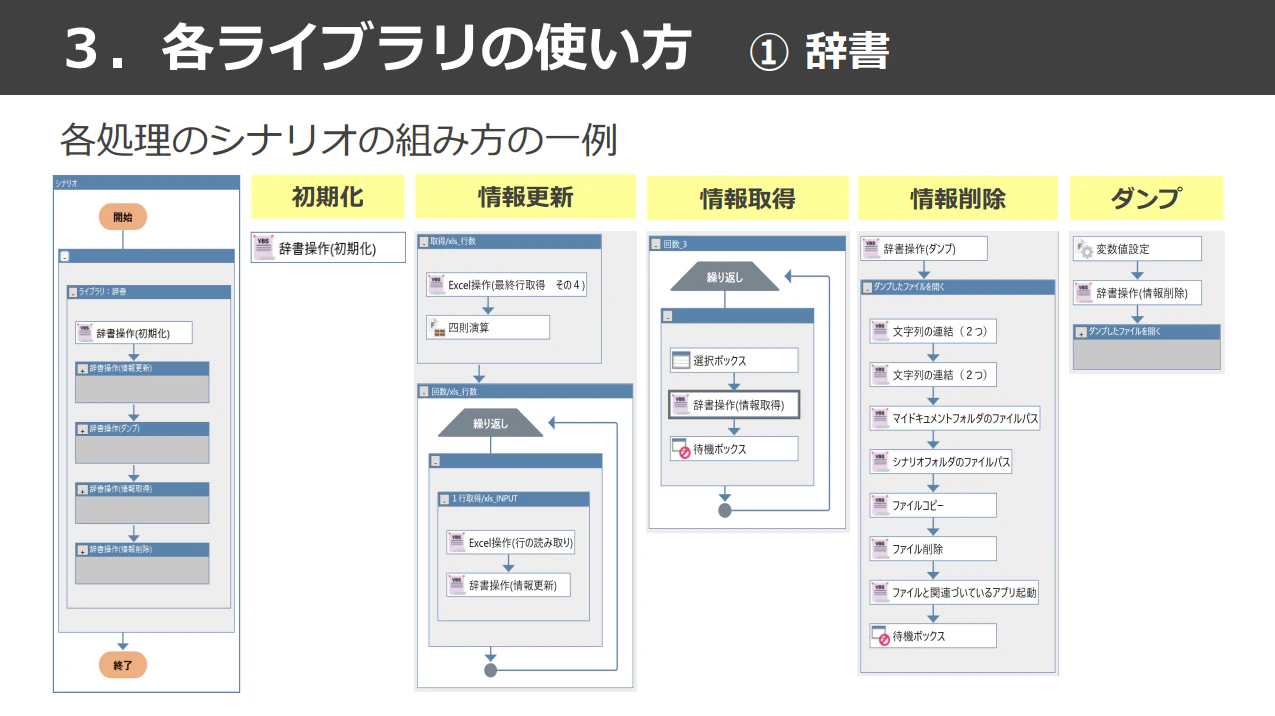Expand collapsed 辞書操作(情報更新) group in シナリオ
1275x716 pixels.
(x=82, y=369)
